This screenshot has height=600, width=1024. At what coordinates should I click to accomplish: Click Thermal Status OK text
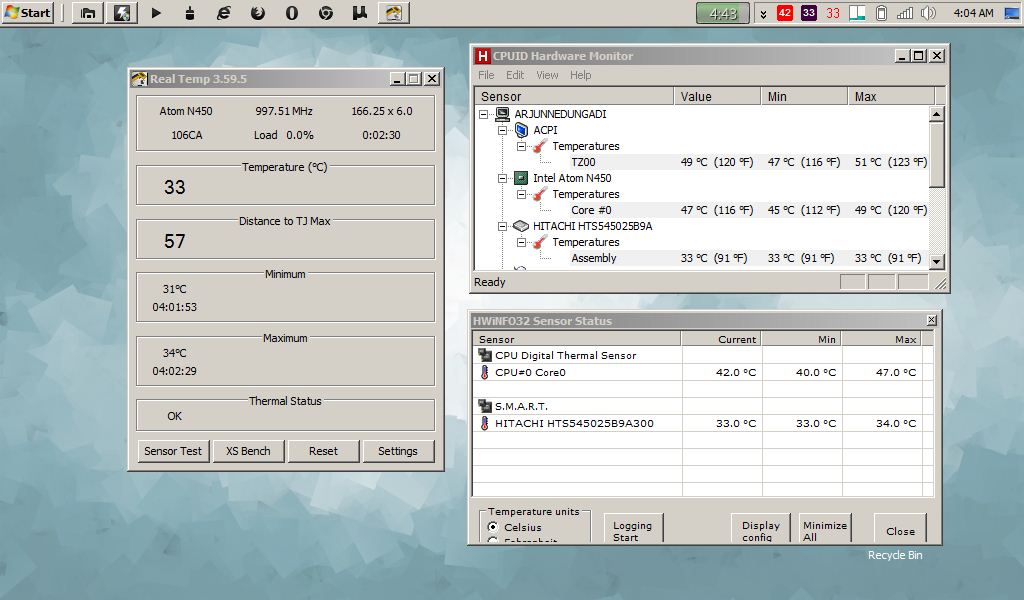pos(174,417)
